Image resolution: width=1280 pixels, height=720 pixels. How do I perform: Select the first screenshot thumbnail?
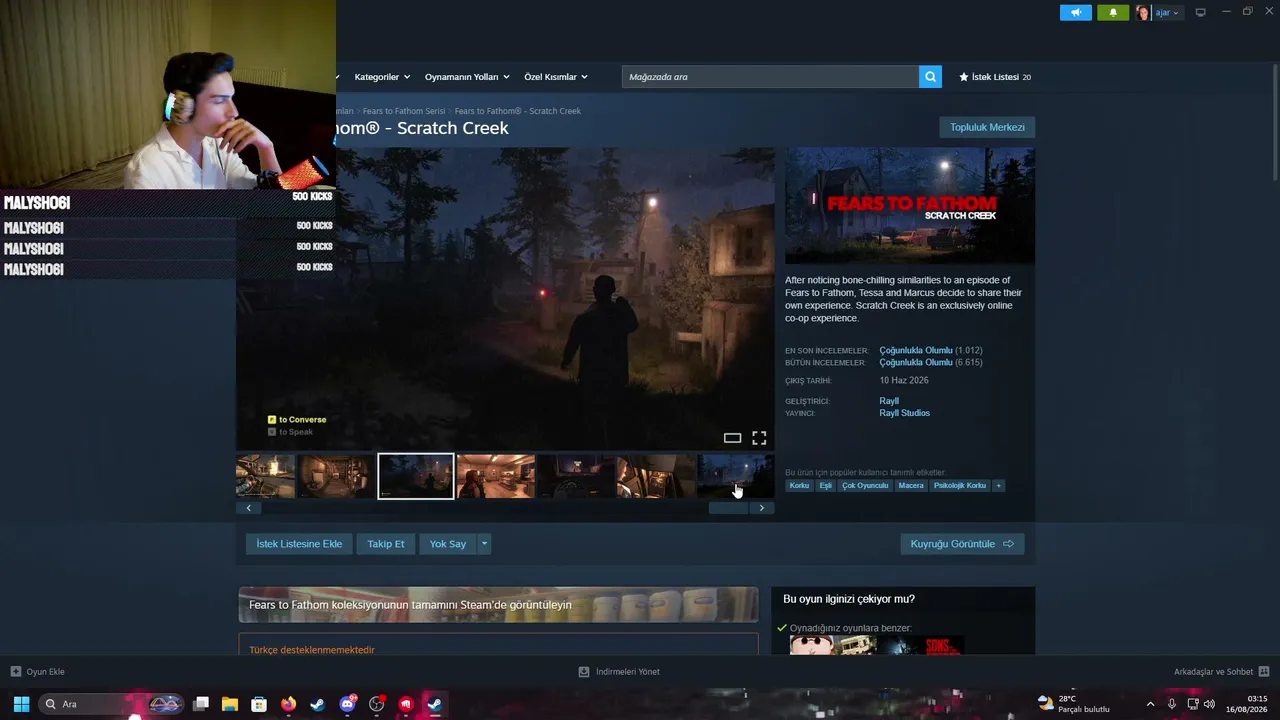tap(266, 476)
